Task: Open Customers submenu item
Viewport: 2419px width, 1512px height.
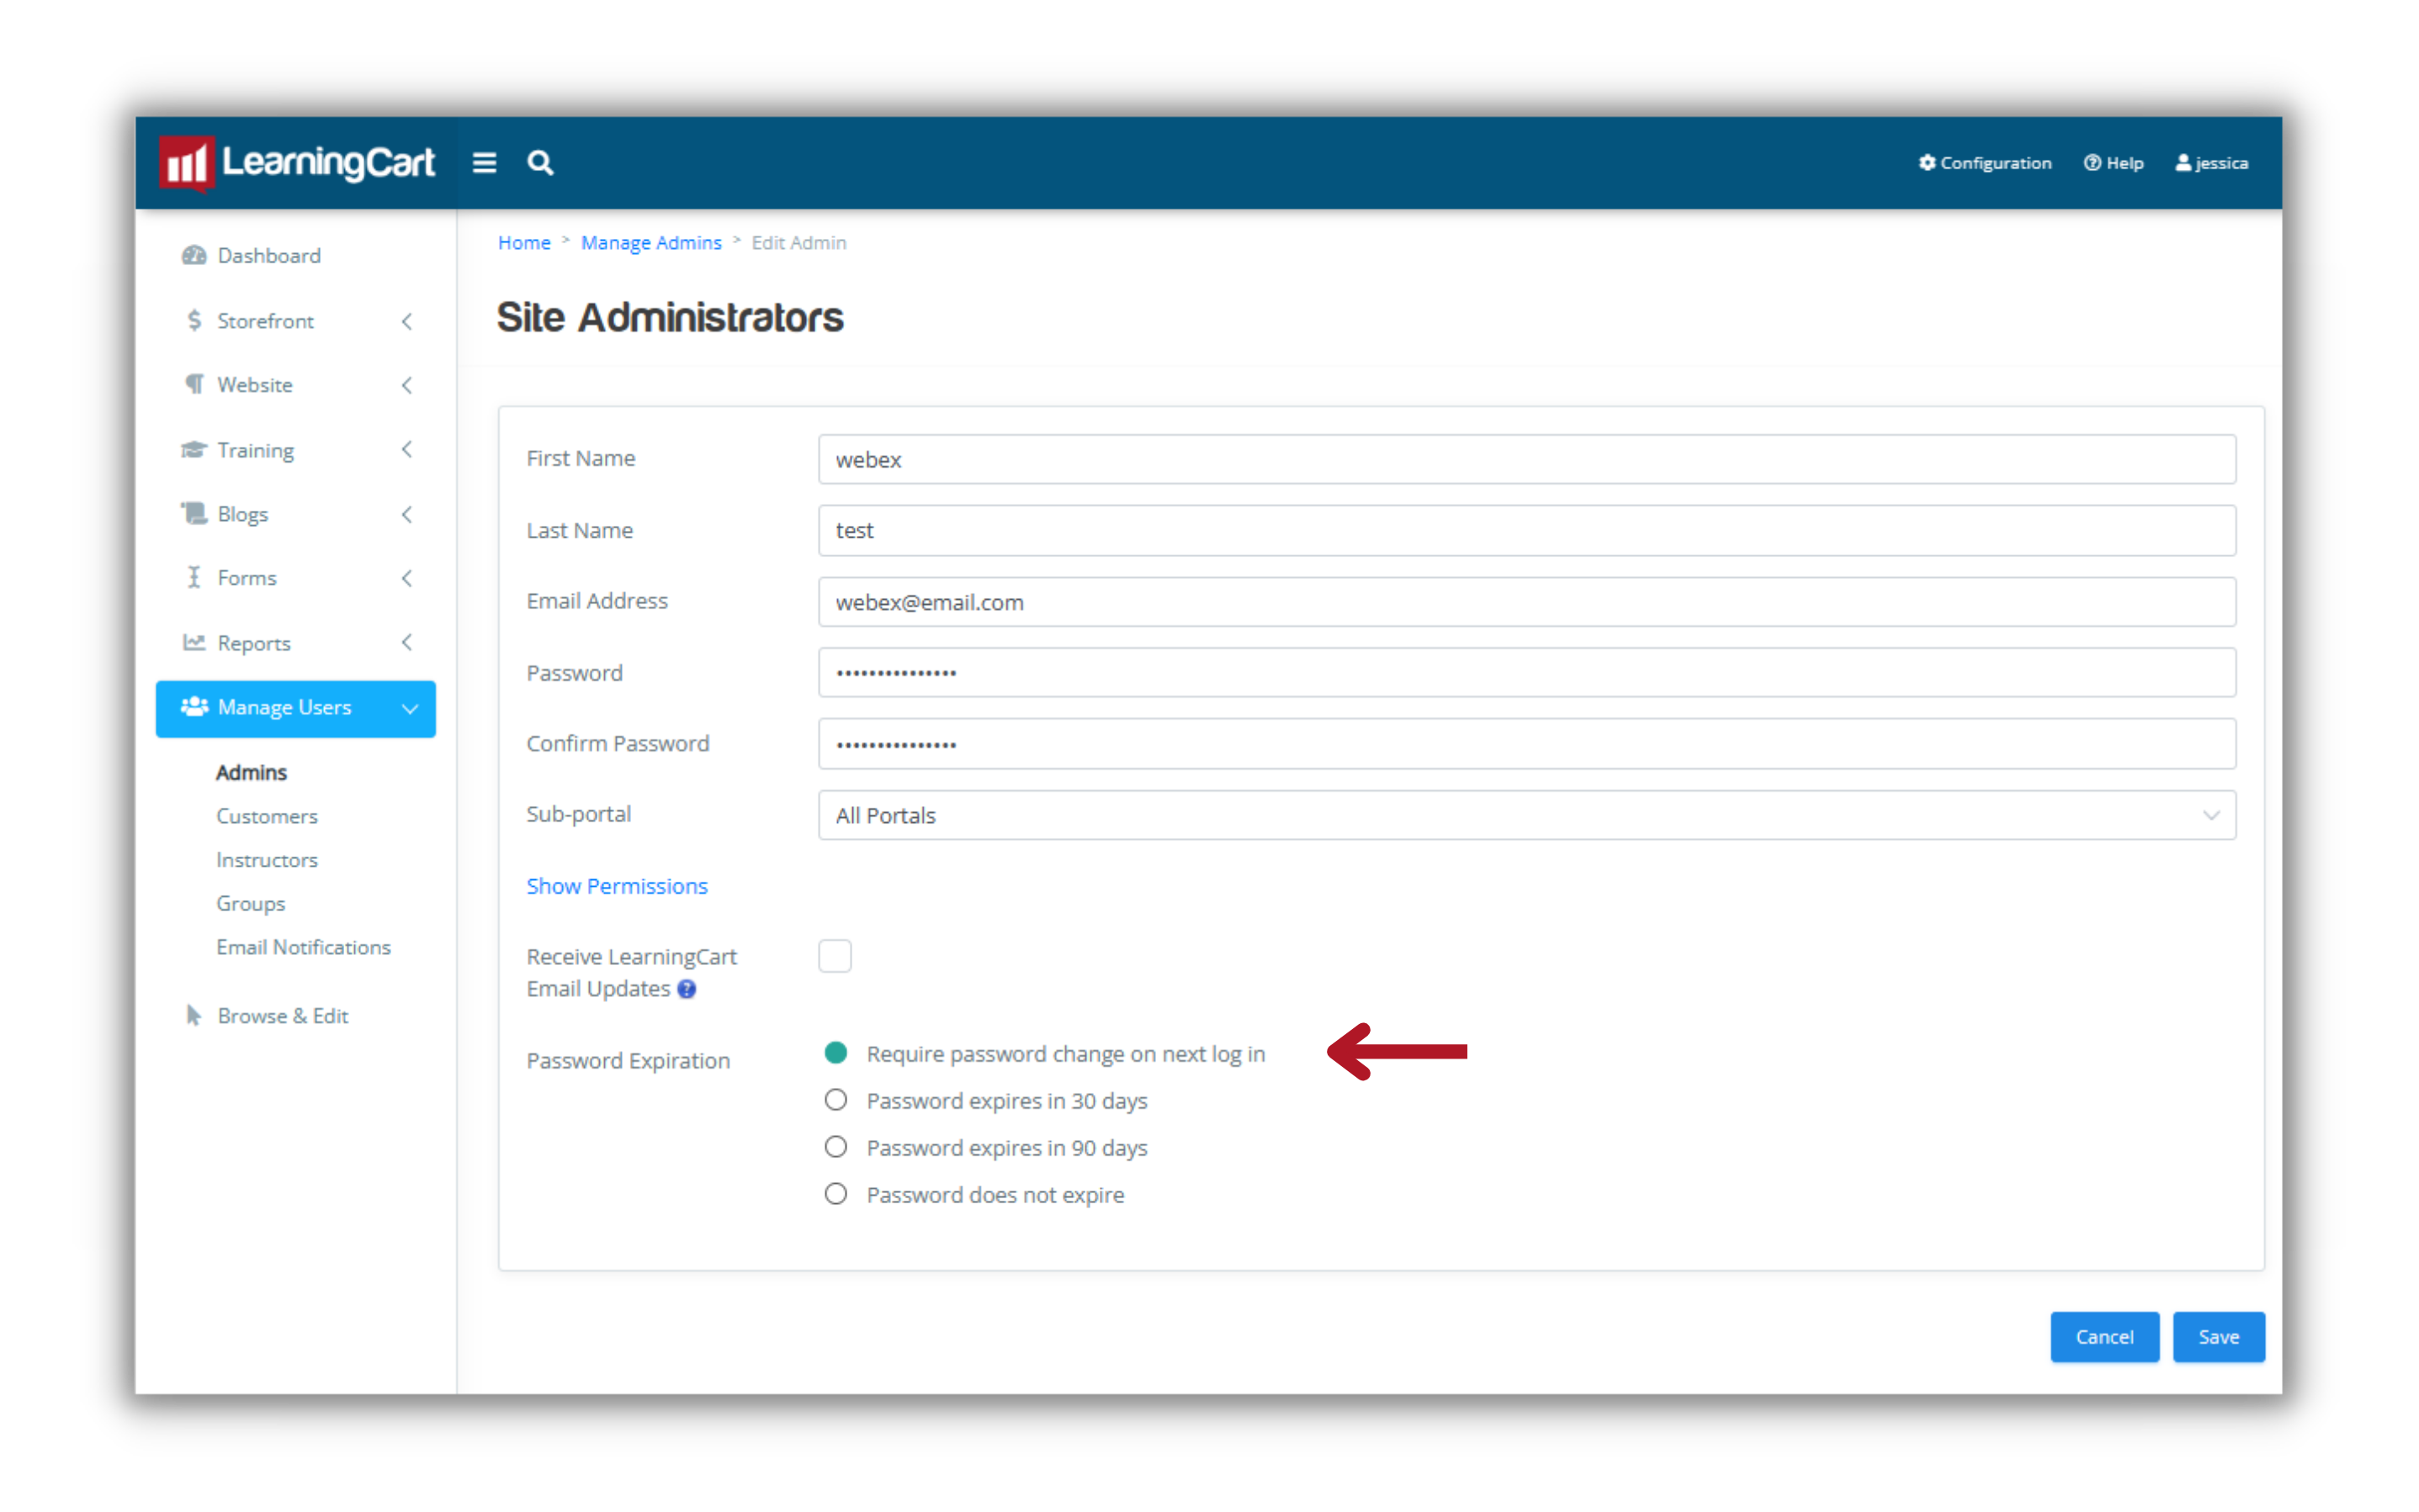Action: tap(267, 817)
